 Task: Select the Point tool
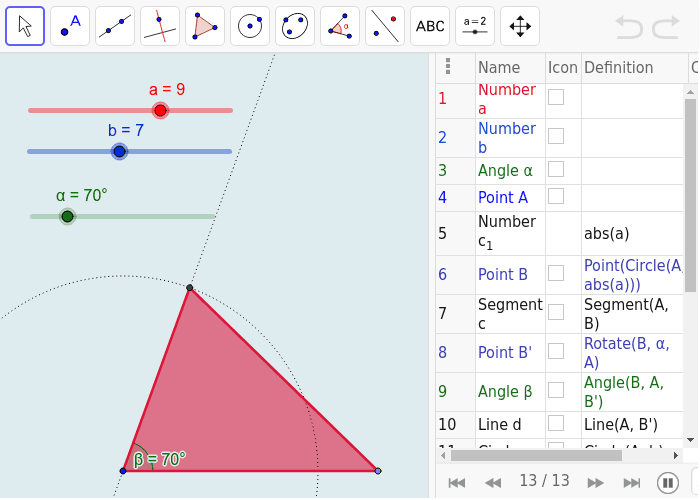coord(70,26)
